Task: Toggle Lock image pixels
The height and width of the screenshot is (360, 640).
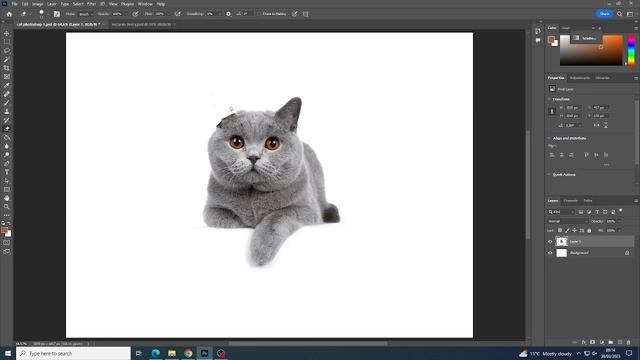Action: [567, 231]
